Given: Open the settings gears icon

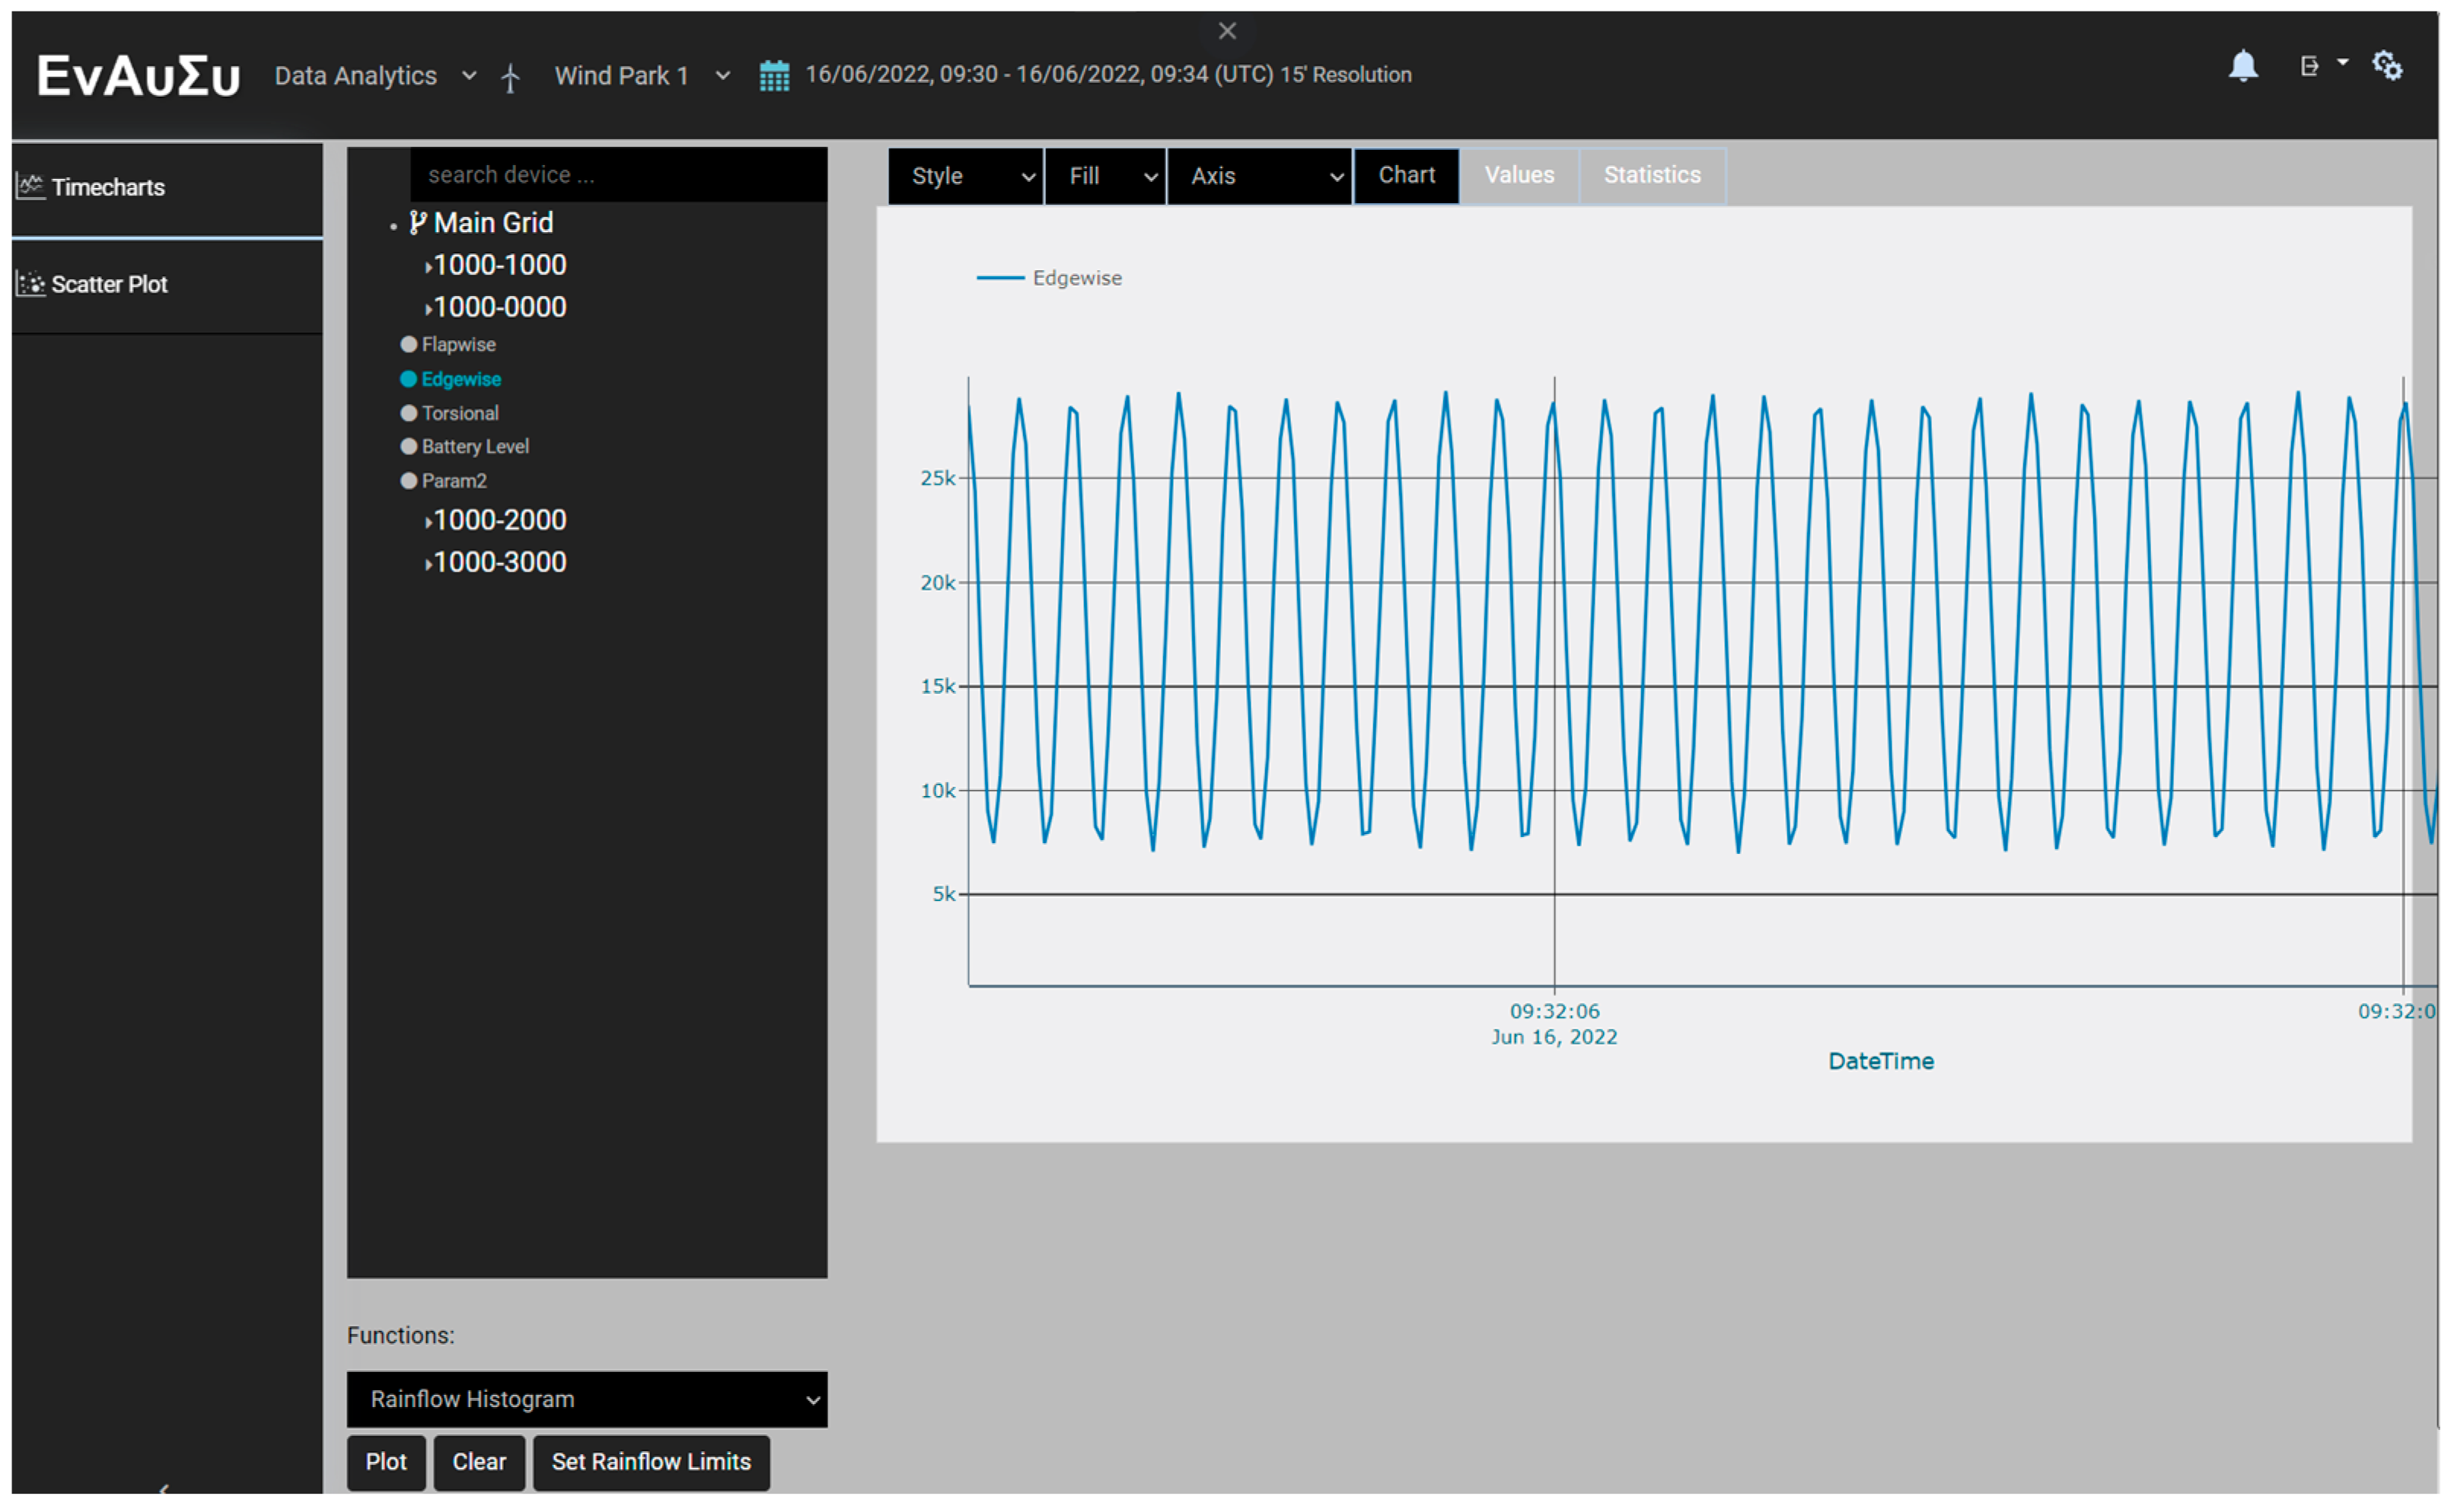Looking at the screenshot, I should coord(2387,66).
